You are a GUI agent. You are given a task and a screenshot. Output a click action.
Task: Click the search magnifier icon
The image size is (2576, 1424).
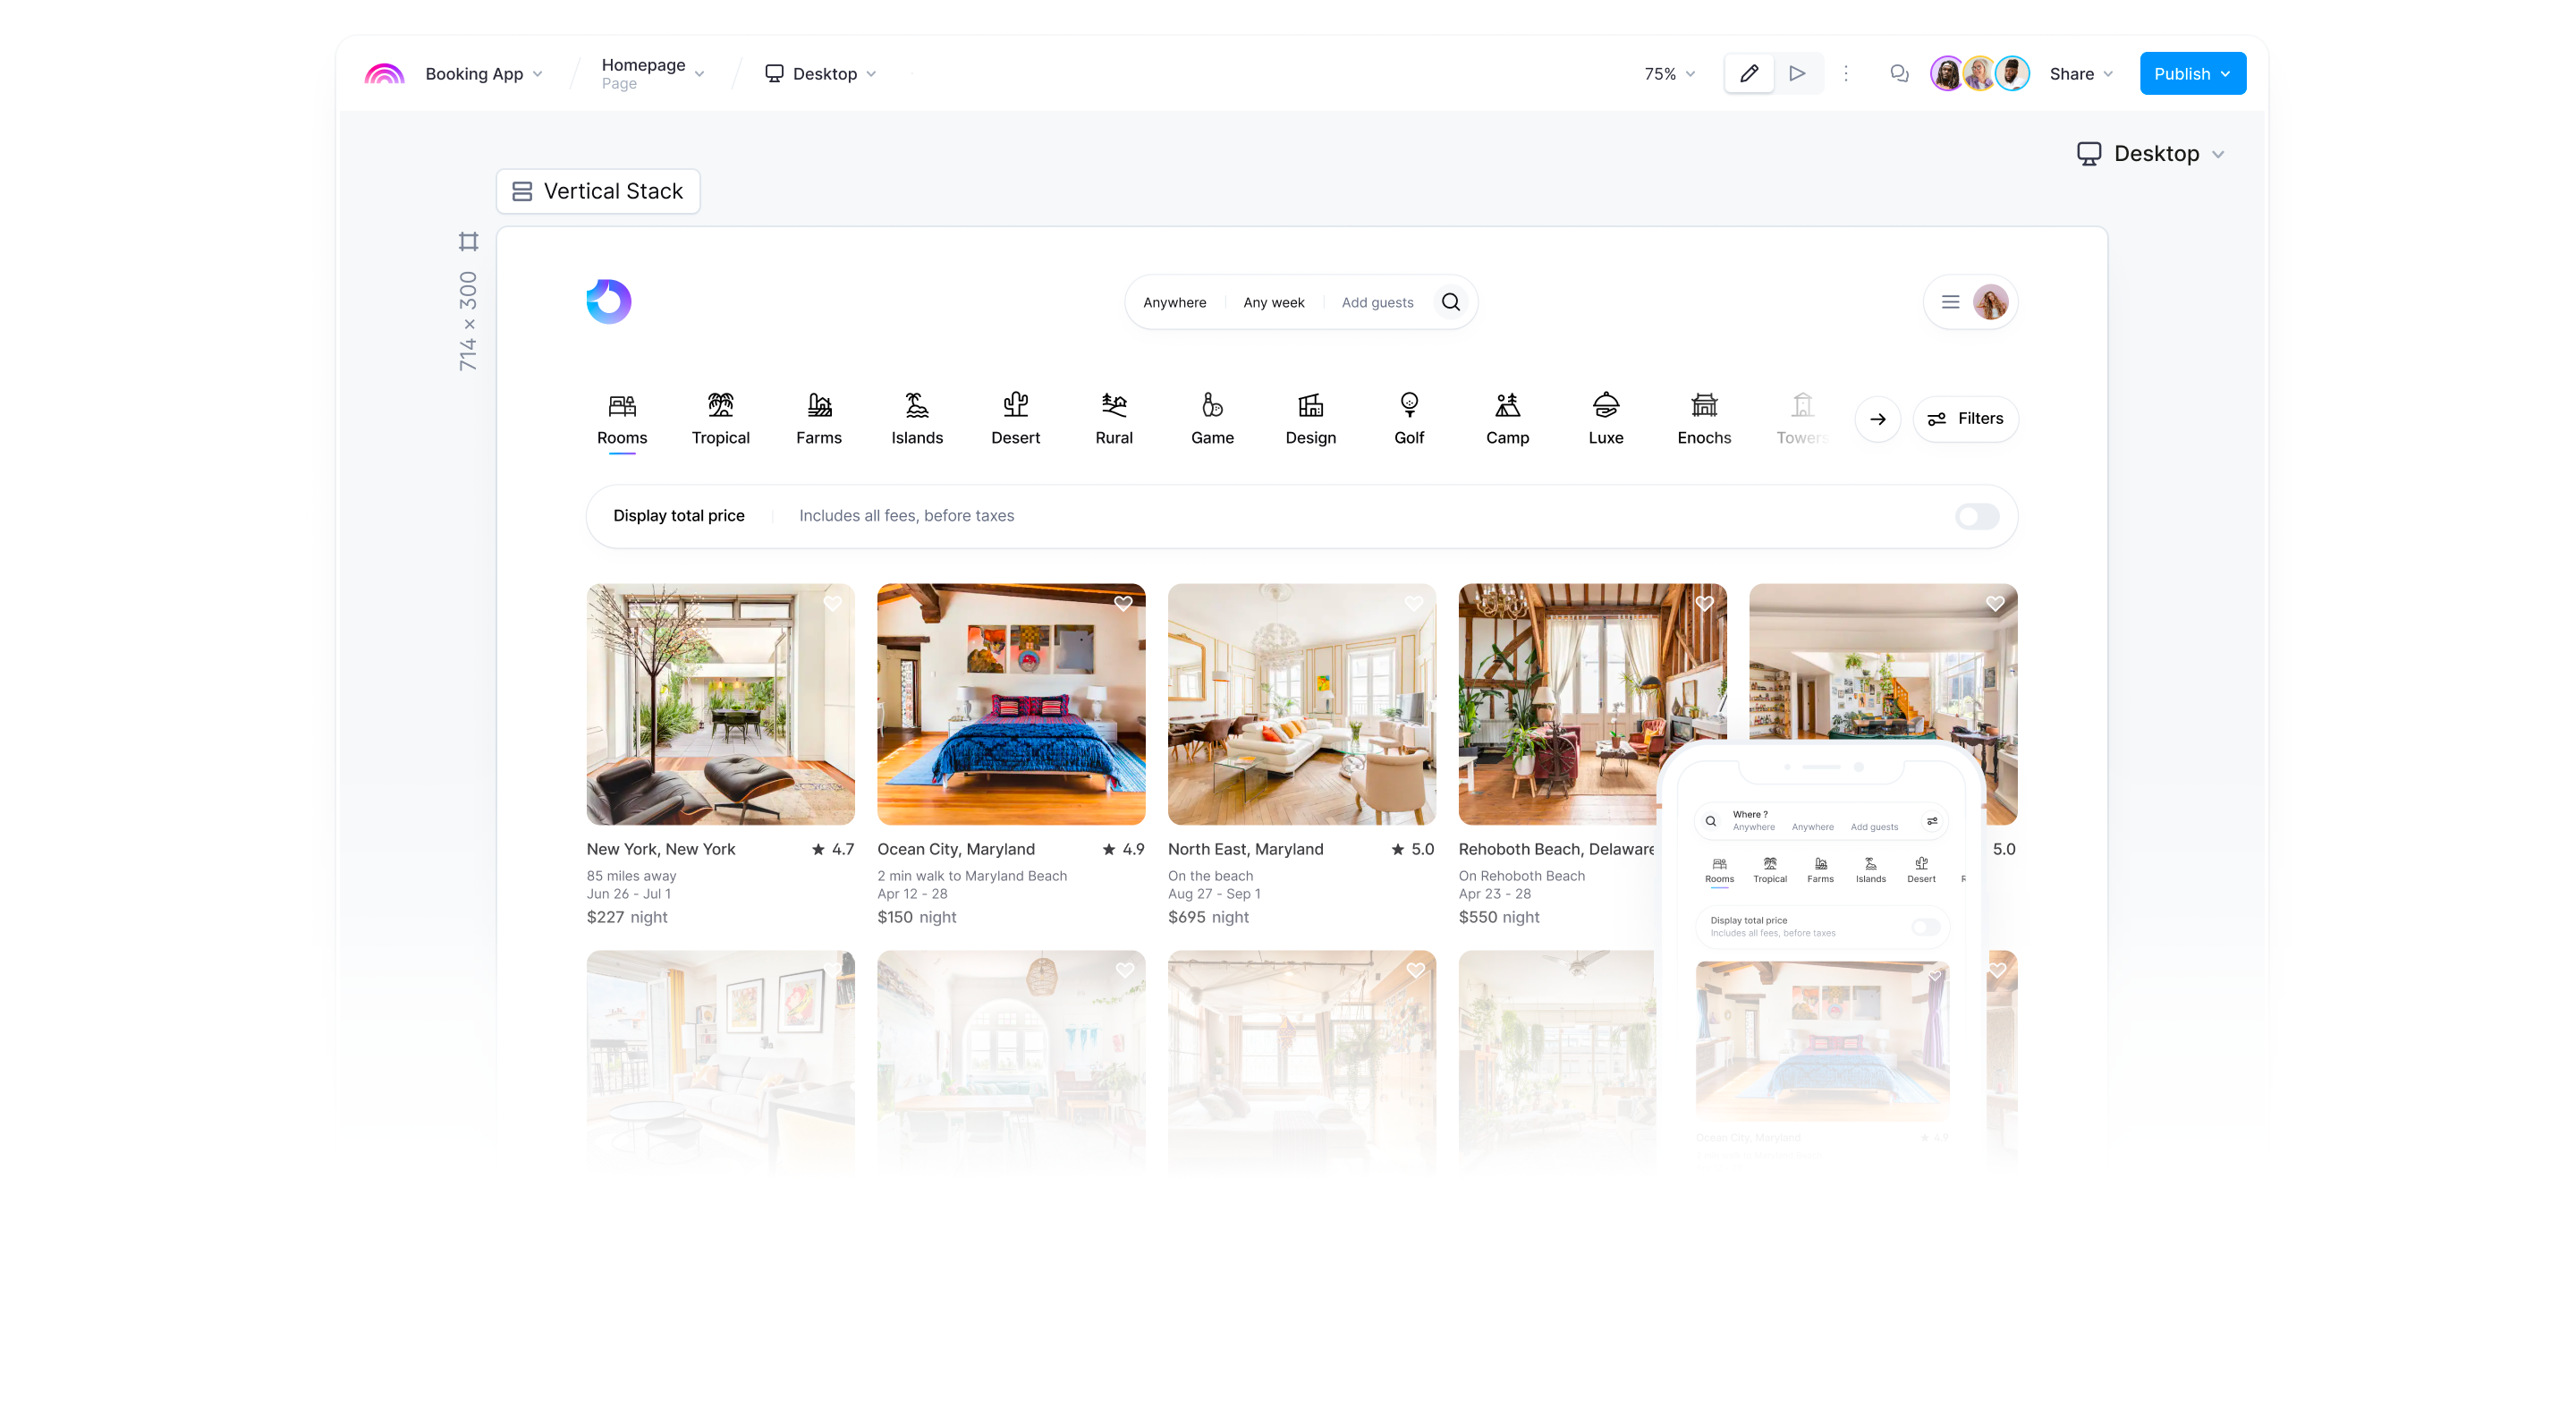tap(1451, 302)
